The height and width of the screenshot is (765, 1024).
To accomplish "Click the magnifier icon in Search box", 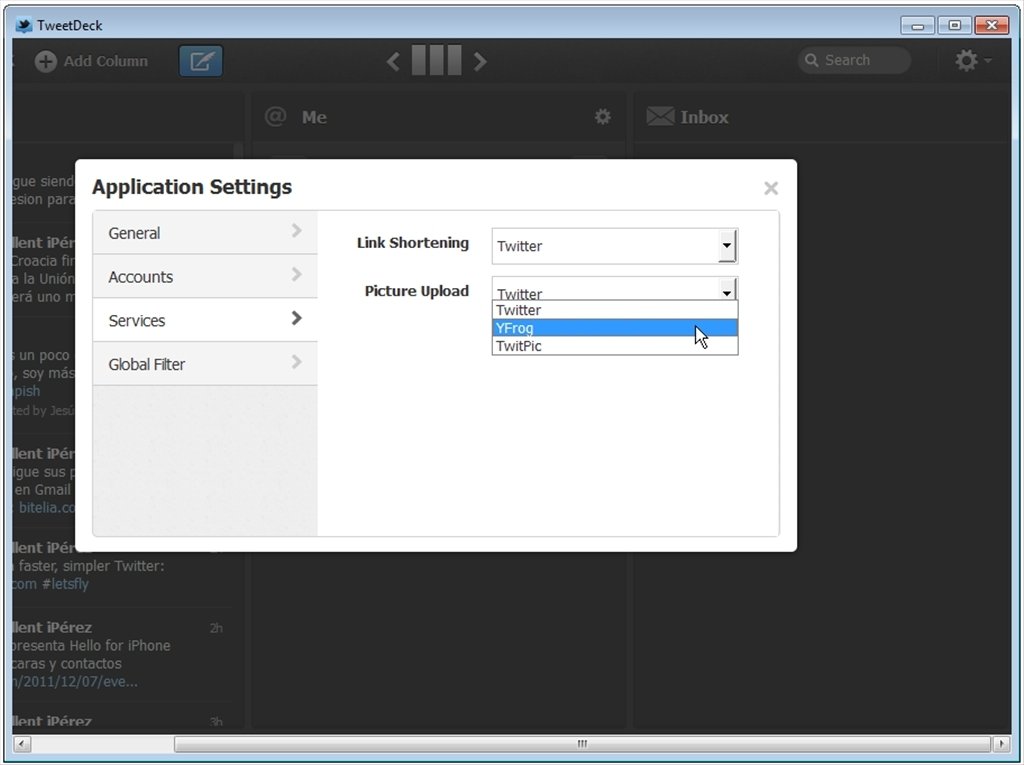I will (811, 60).
